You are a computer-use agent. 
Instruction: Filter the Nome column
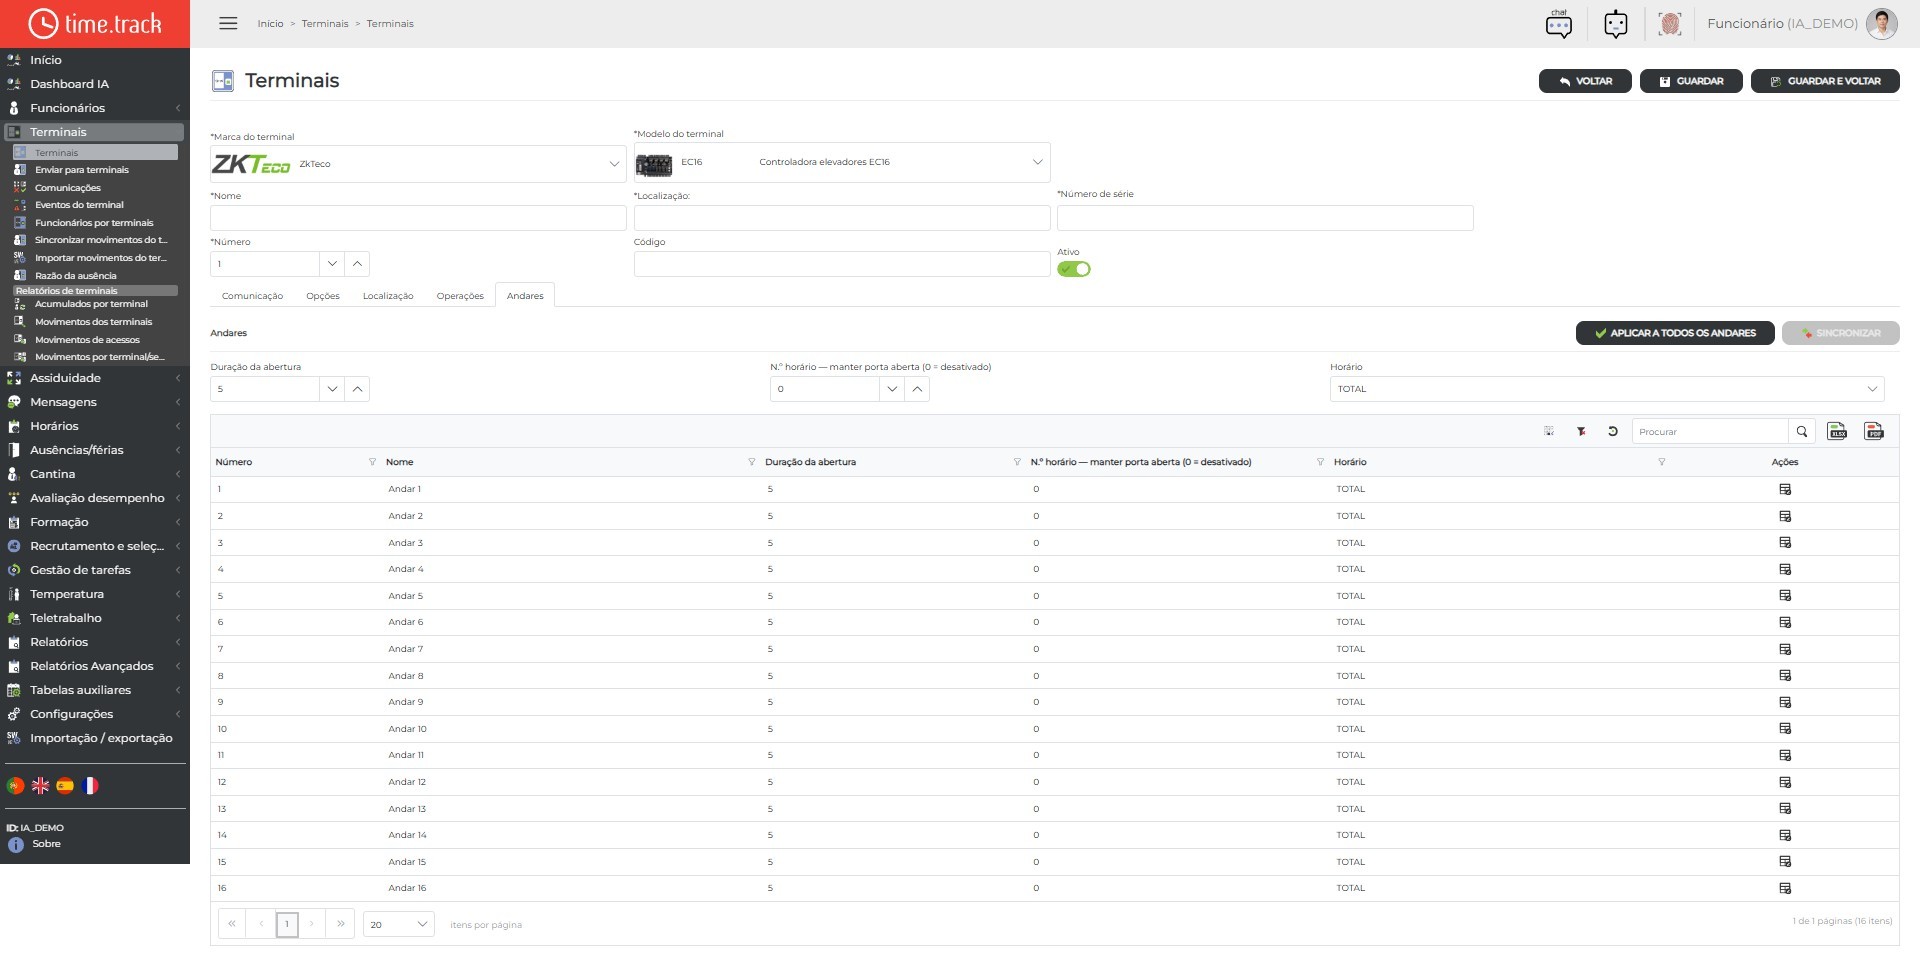point(751,462)
